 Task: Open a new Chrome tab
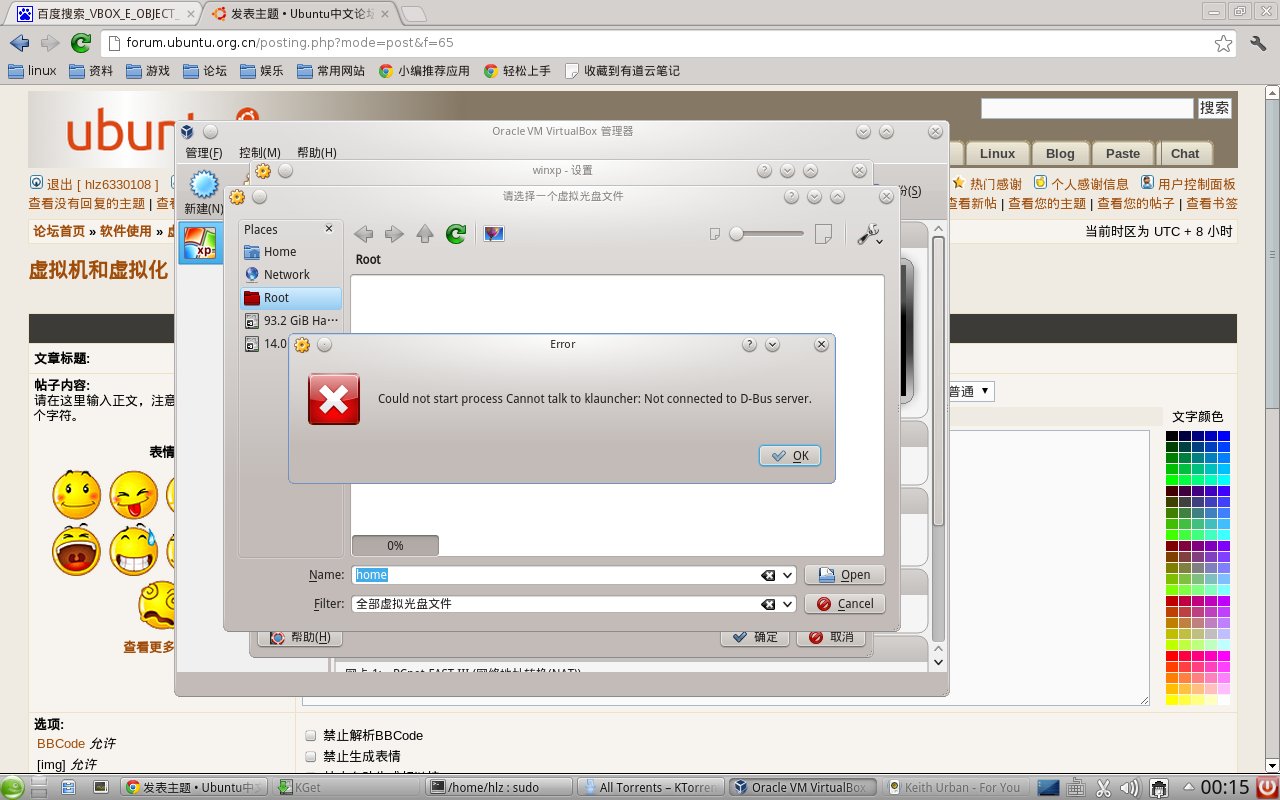(x=413, y=13)
